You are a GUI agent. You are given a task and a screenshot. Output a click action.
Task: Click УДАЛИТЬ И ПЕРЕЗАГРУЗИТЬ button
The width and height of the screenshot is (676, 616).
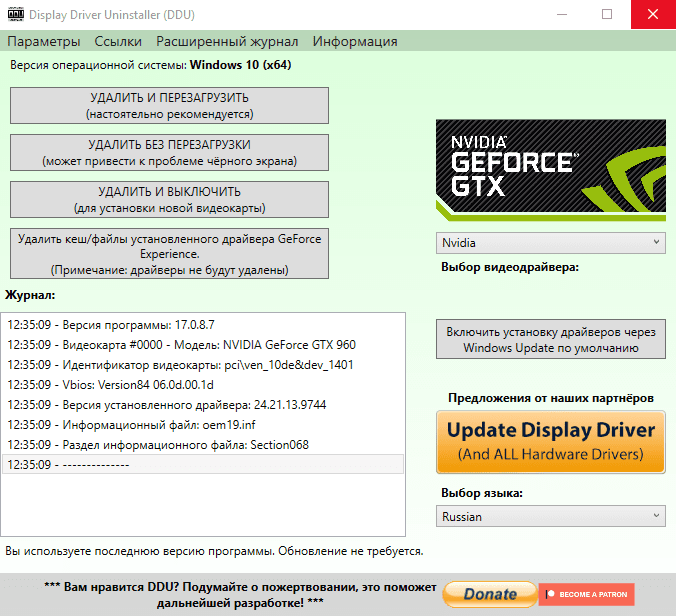point(169,106)
